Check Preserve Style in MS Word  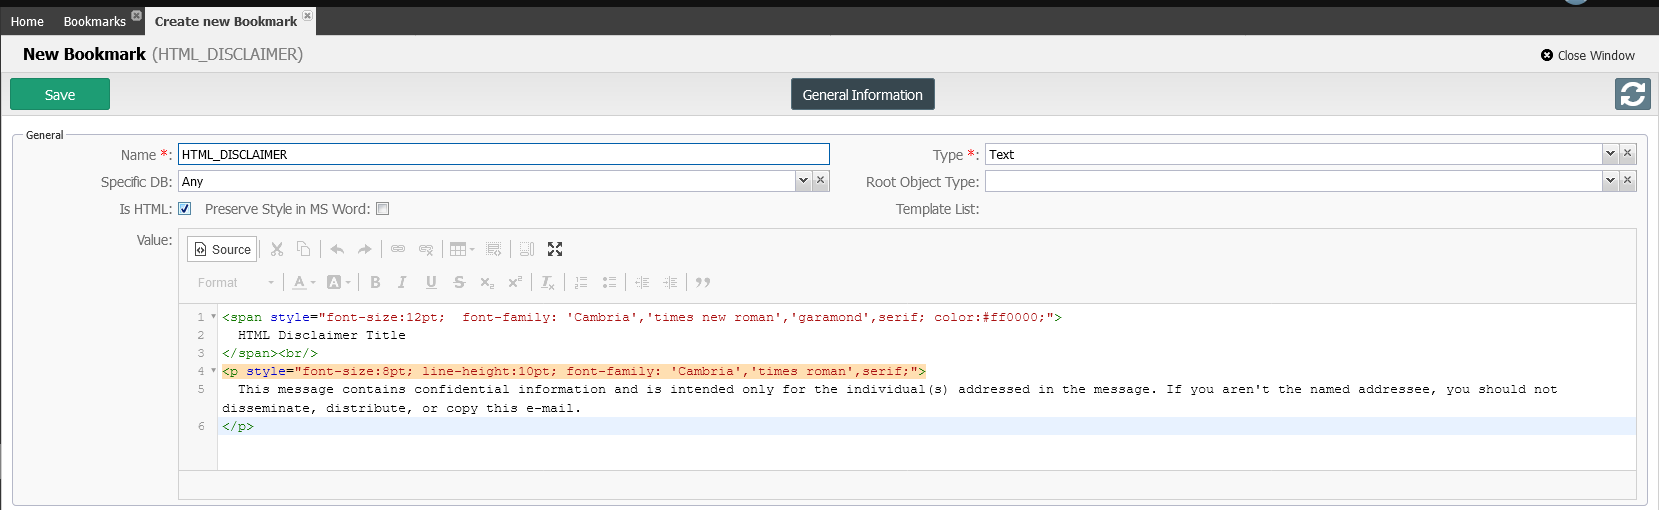(x=382, y=209)
